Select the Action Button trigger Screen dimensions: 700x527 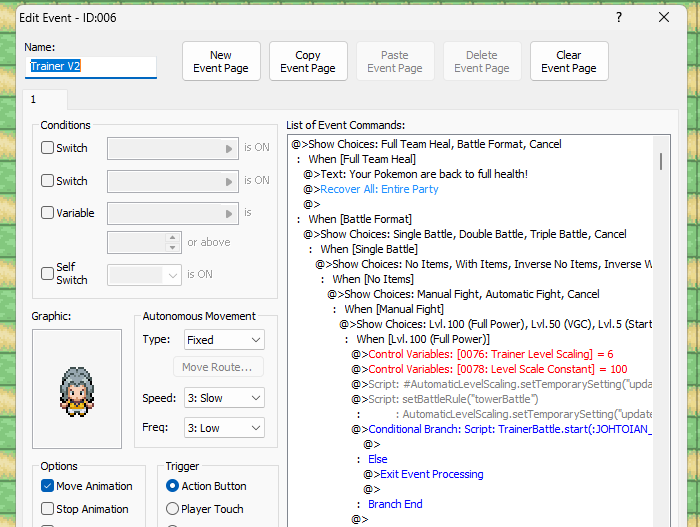[x=173, y=486]
